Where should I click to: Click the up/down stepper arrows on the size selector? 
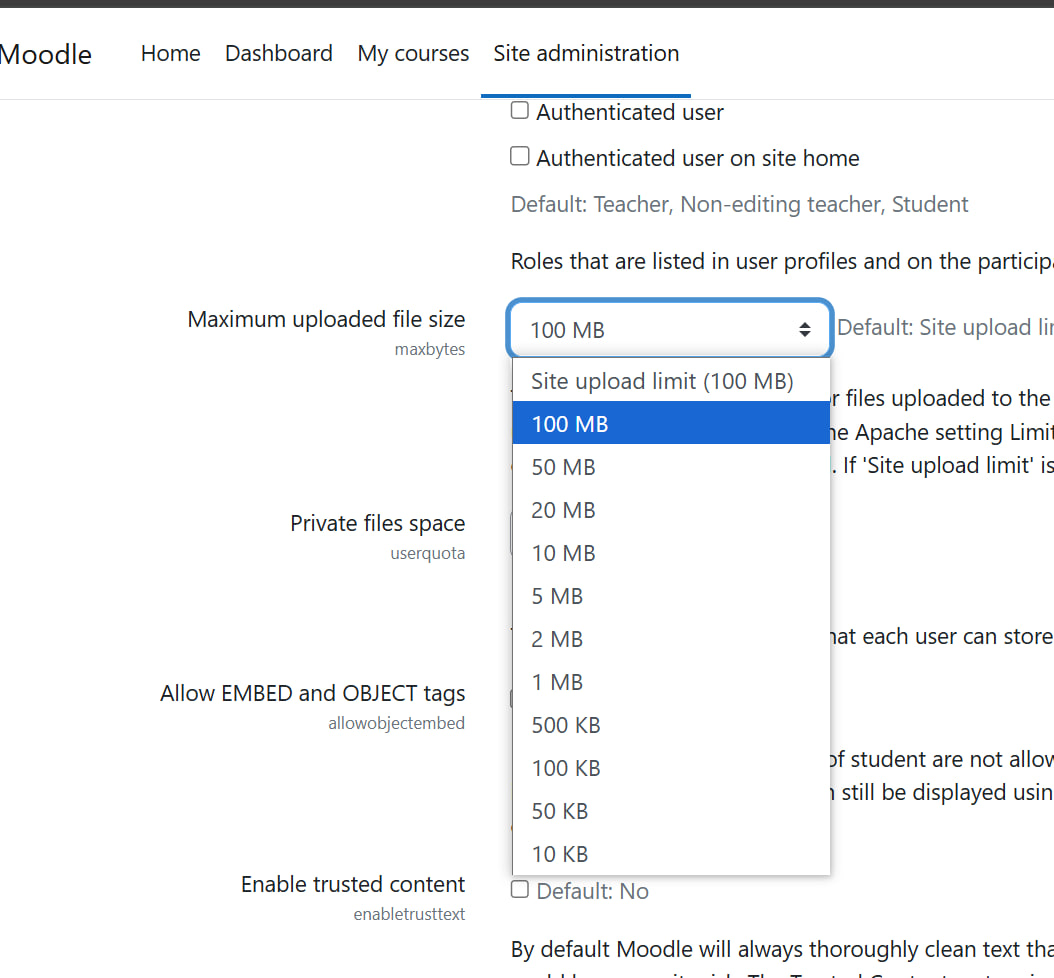click(805, 329)
